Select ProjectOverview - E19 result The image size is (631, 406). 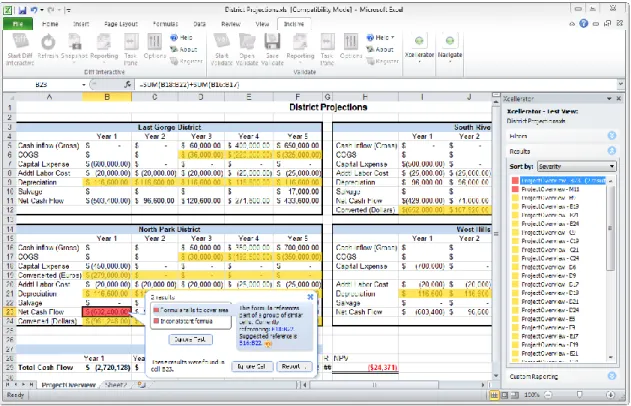click(546, 206)
